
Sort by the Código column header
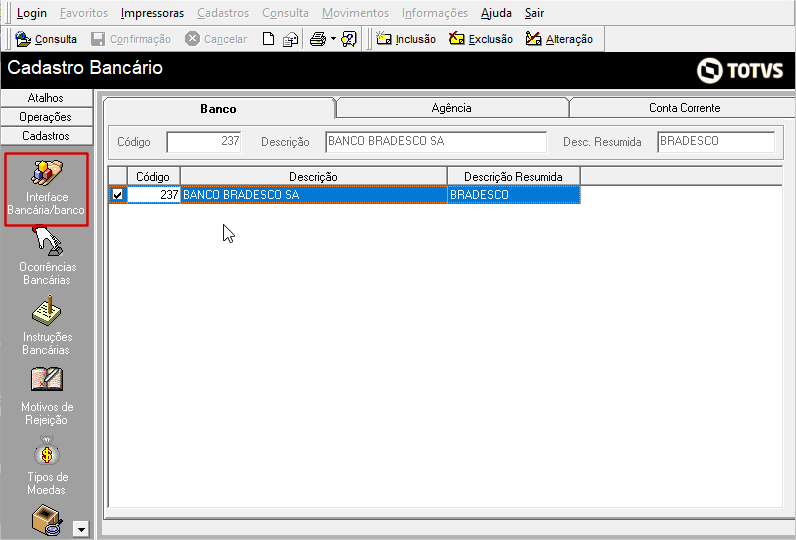(153, 176)
